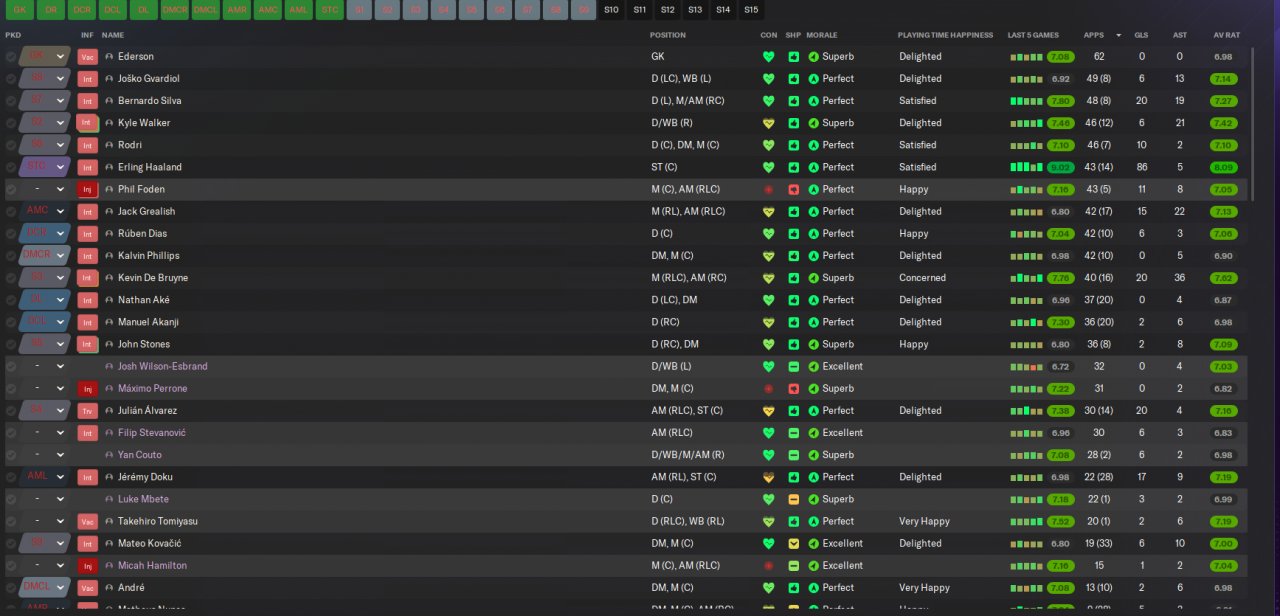Click Kyle Walker's Int status badge
The image size is (1280, 616).
88,123
